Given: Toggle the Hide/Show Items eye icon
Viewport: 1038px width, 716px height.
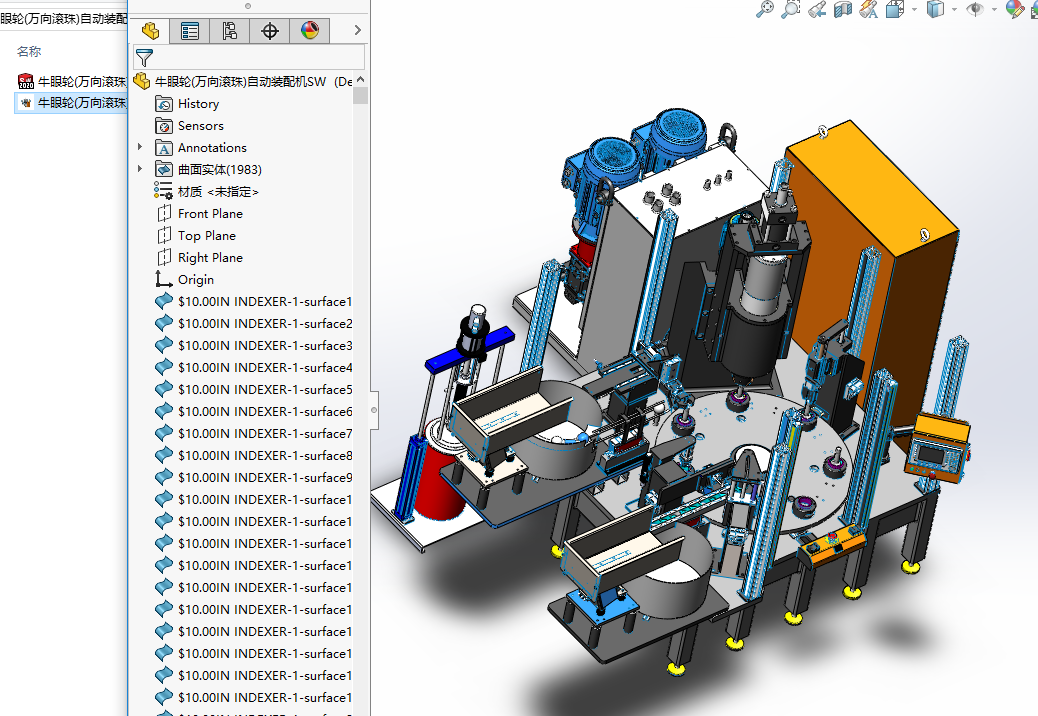Looking at the screenshot, I should click(974, 9).
